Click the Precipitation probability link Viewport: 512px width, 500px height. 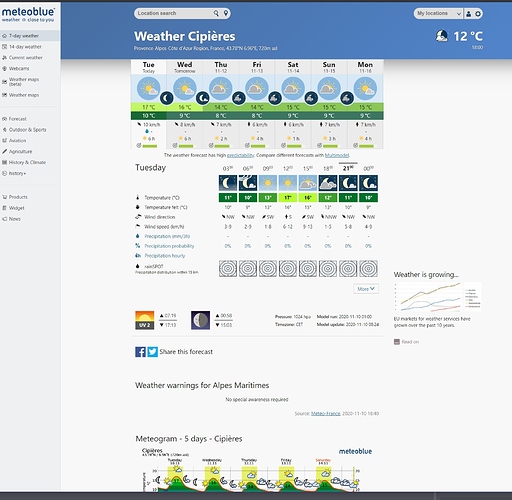tap(169, 246)
